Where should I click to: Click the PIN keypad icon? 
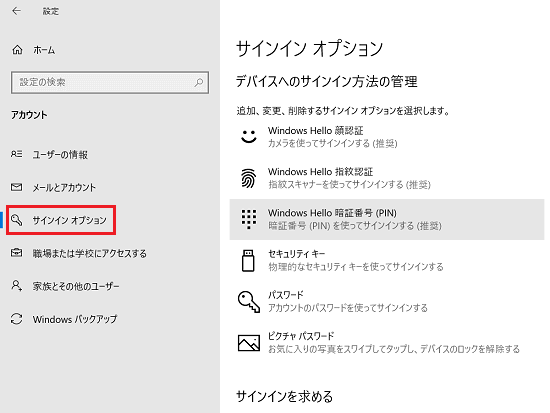pos(249,219)
